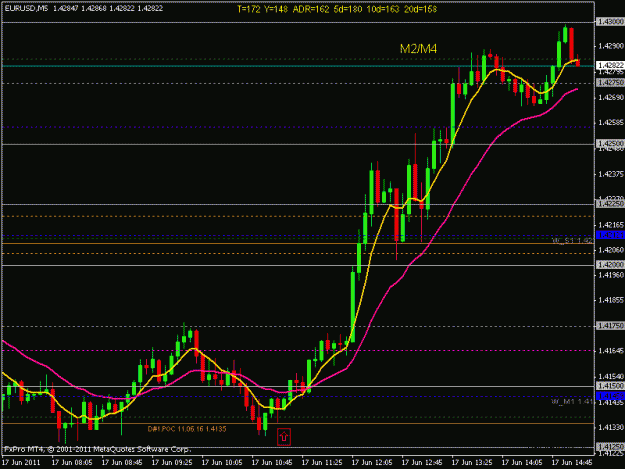625x469 pixels.
Task: Click the 1.42690 price scale value
Action: [610, 97]
